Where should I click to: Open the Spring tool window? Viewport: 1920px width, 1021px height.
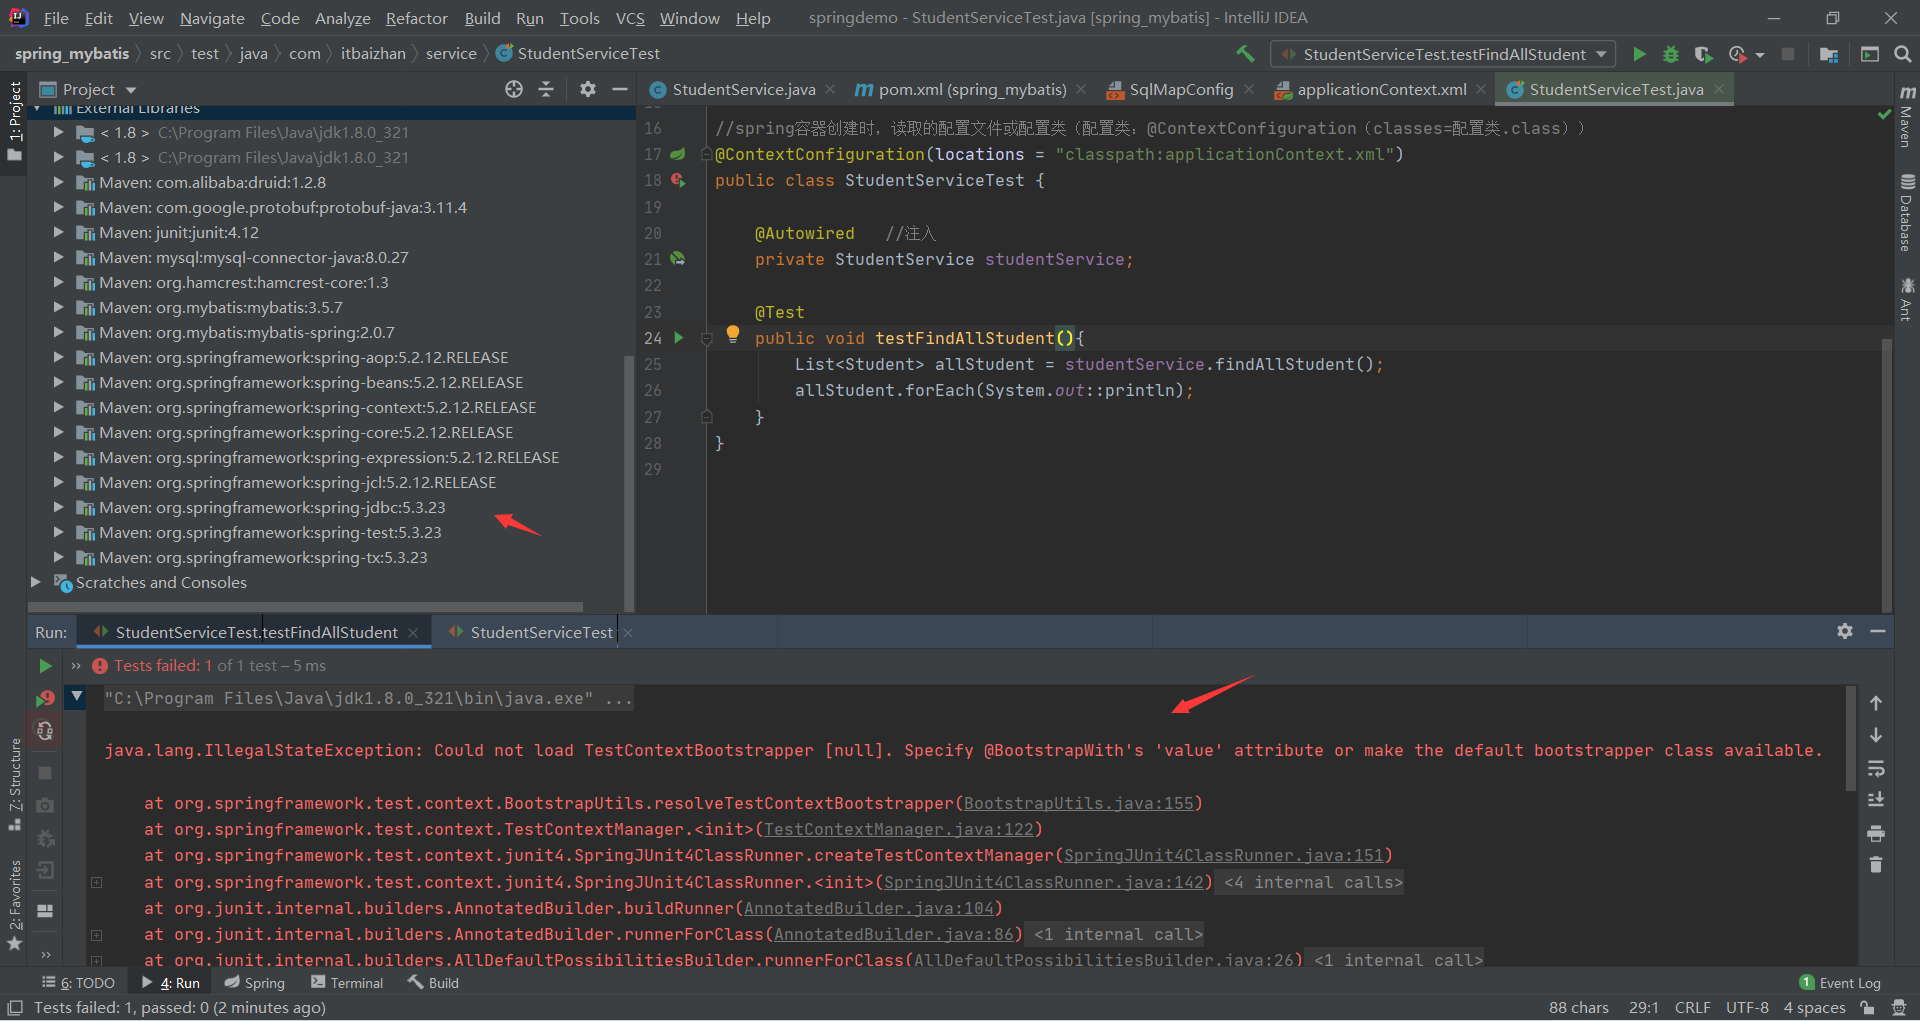click(255, 983)
